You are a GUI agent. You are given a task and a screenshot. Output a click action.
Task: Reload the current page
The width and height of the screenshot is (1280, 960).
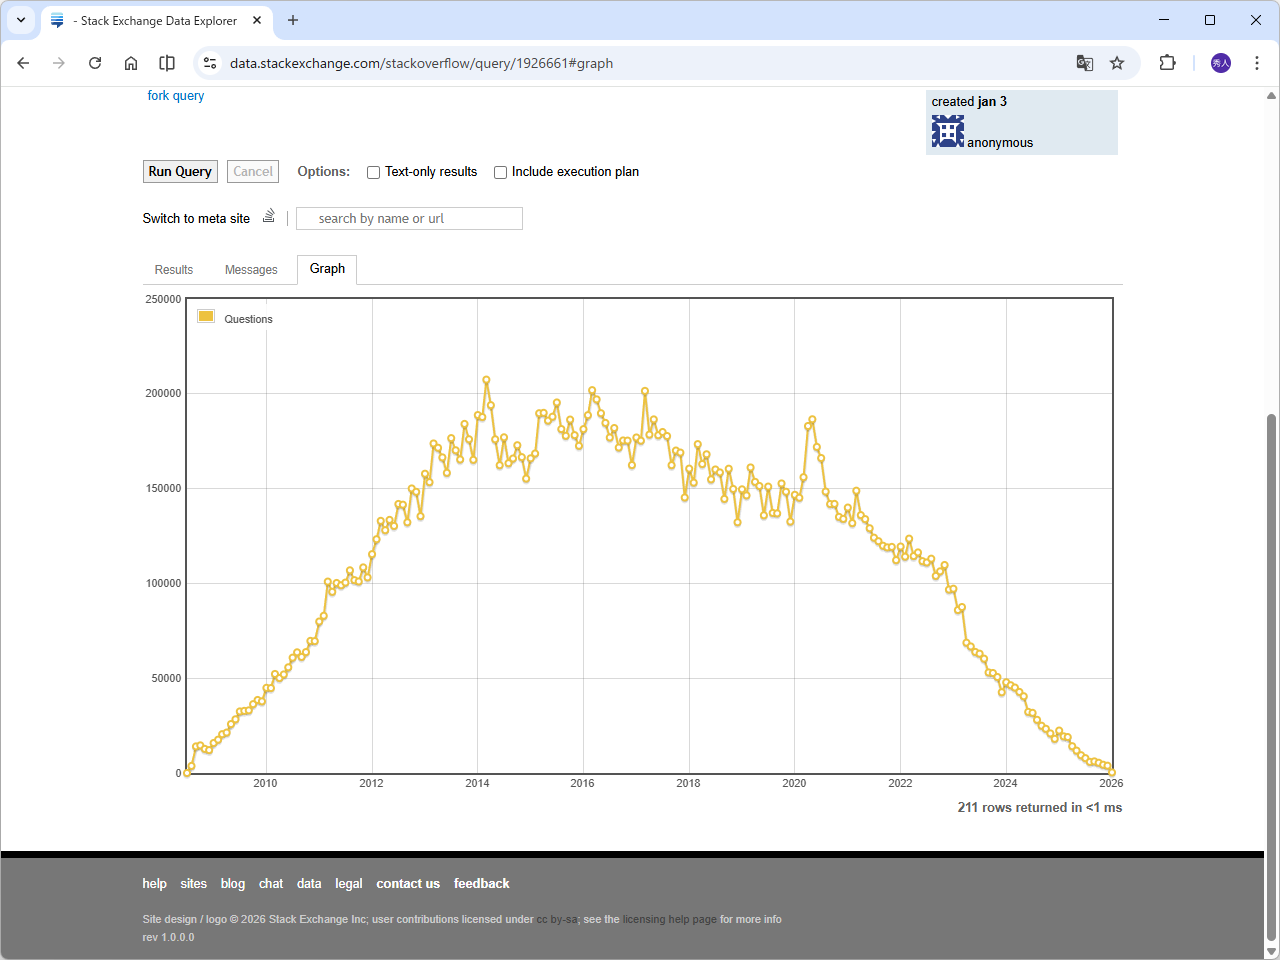click(95, 63)
